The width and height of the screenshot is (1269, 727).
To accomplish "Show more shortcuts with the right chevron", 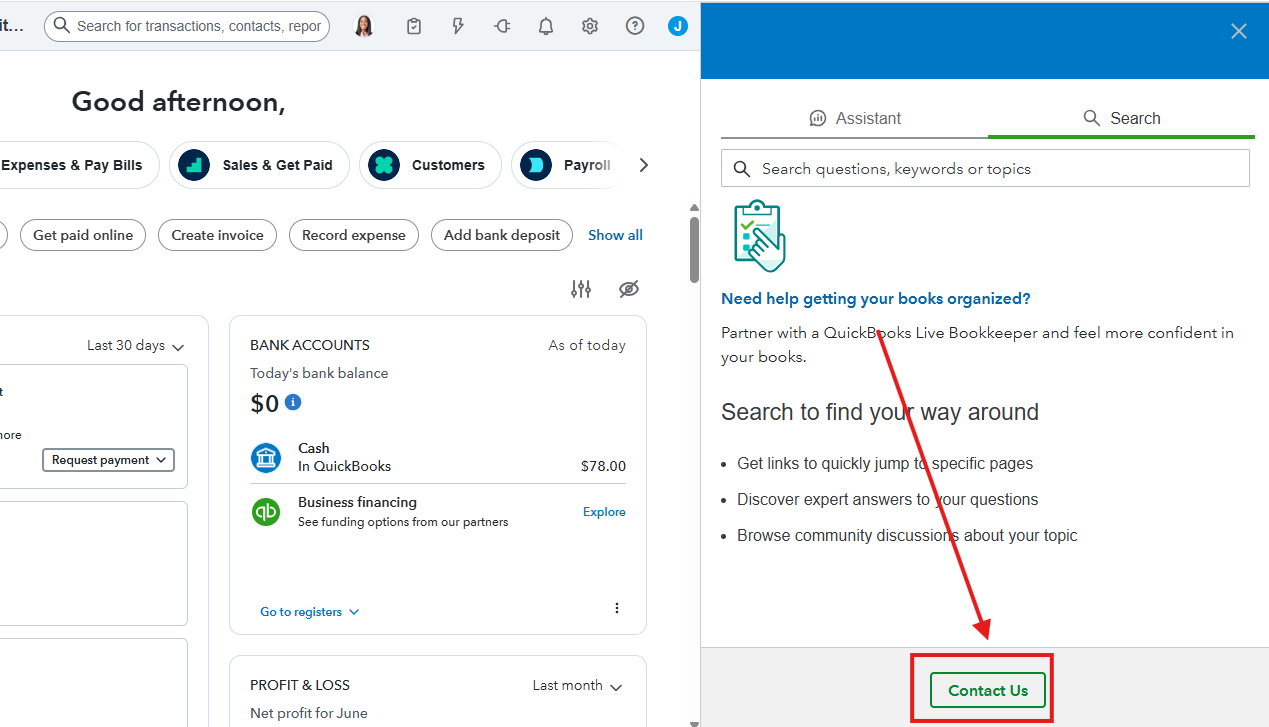I will (644, 165).
